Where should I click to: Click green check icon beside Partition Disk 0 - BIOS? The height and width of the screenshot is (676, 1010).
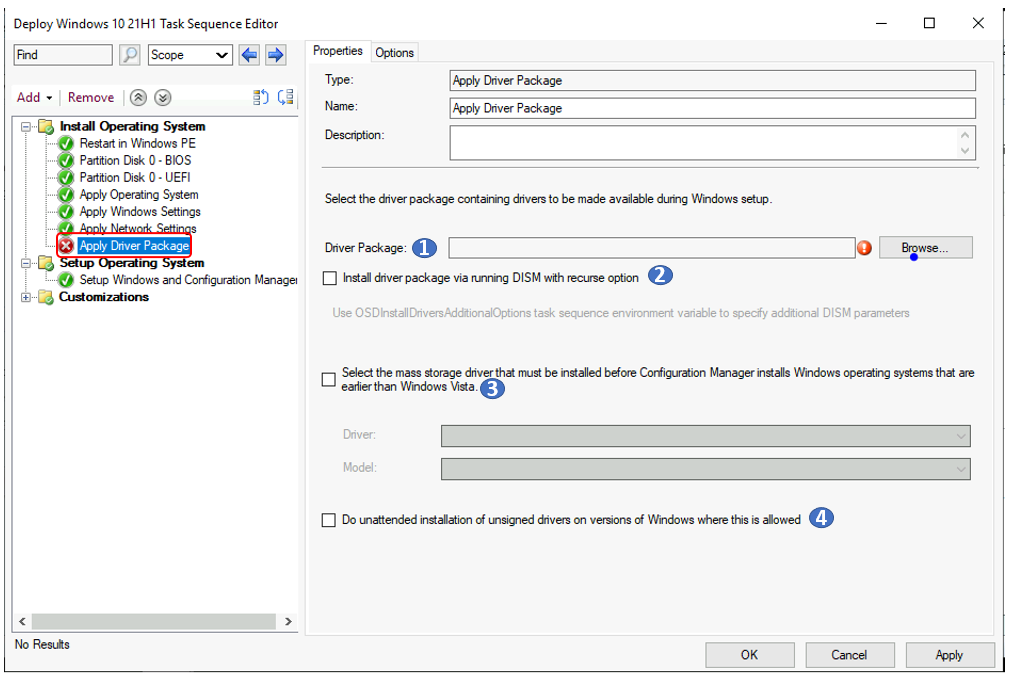[x=66, y=160]
